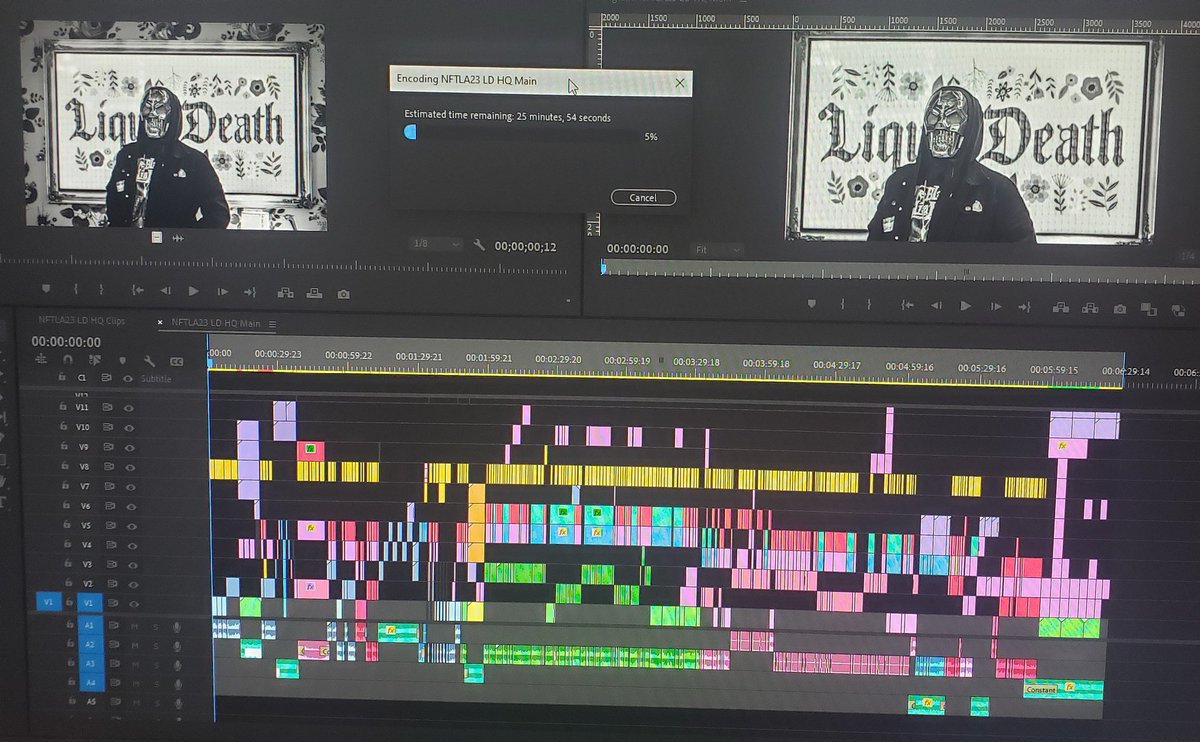Image resolution: width=1200 pixels, height=742 pixels.
Task: Open Program zoom level Fit dropdown
Action: pyautogui.click(x=718, y=249)
